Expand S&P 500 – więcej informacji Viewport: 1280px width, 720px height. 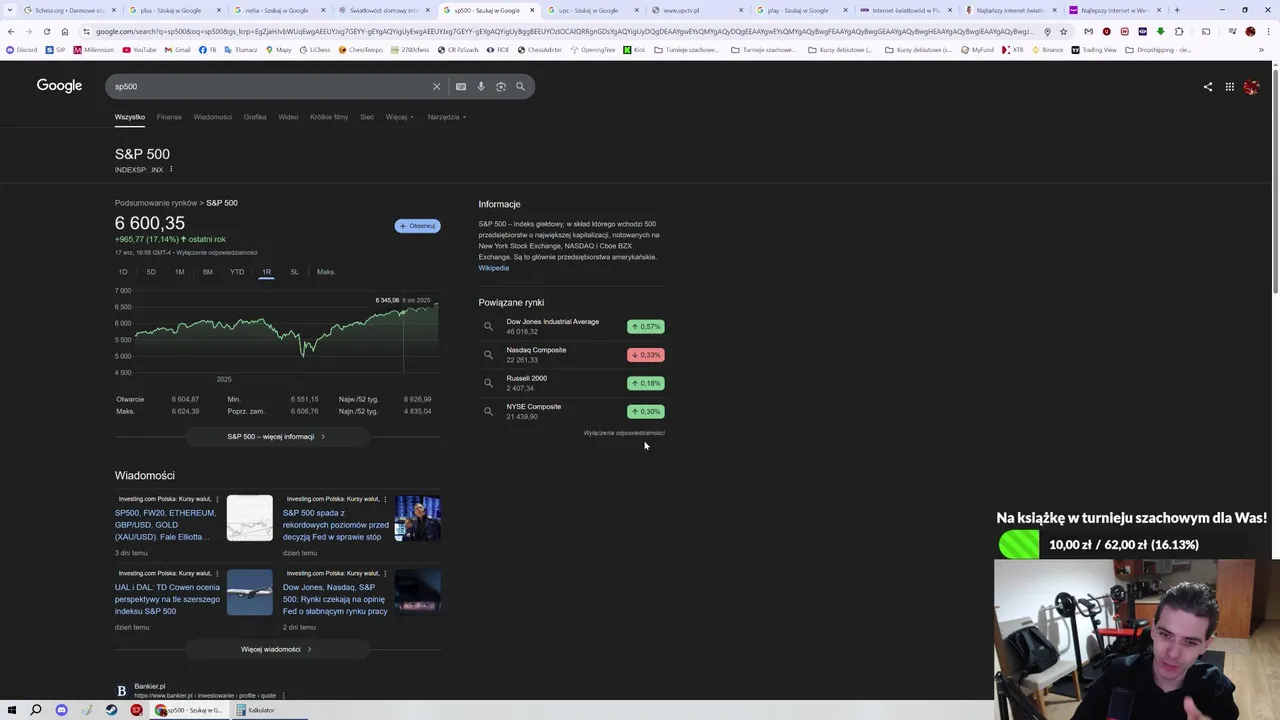[x=277, y=437]
